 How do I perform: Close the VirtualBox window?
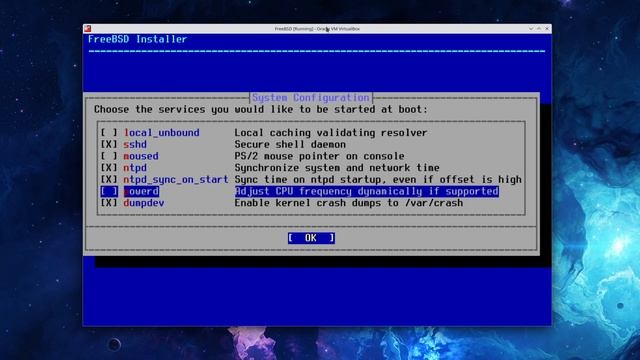click(x=547, y=29)
